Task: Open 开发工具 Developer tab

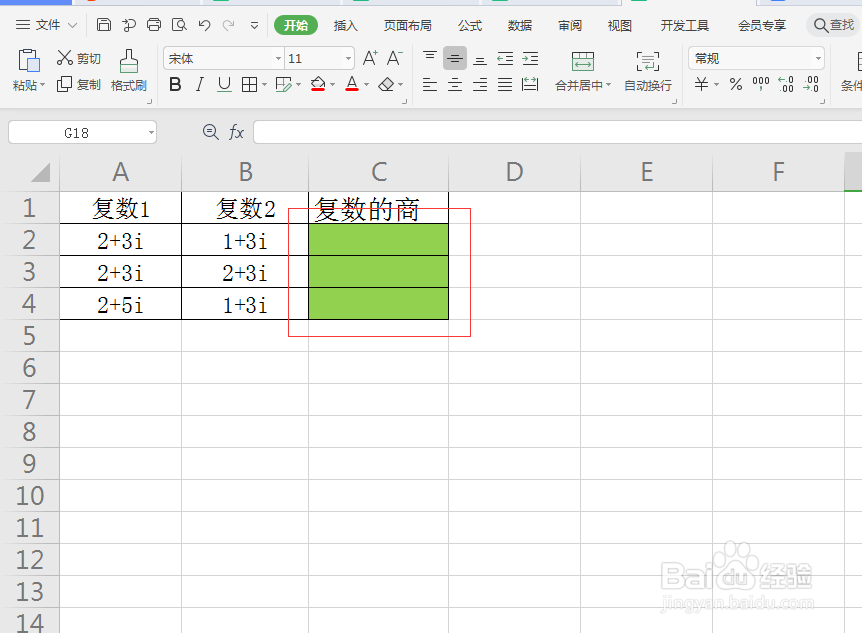Action: tap(684, 25)
